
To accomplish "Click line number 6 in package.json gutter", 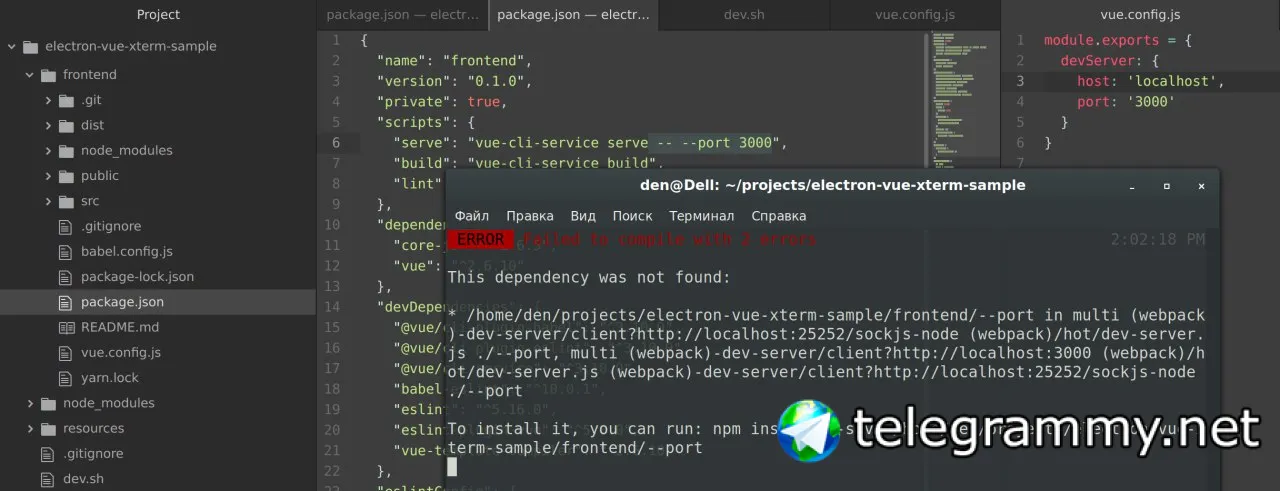I will point(336,143).
